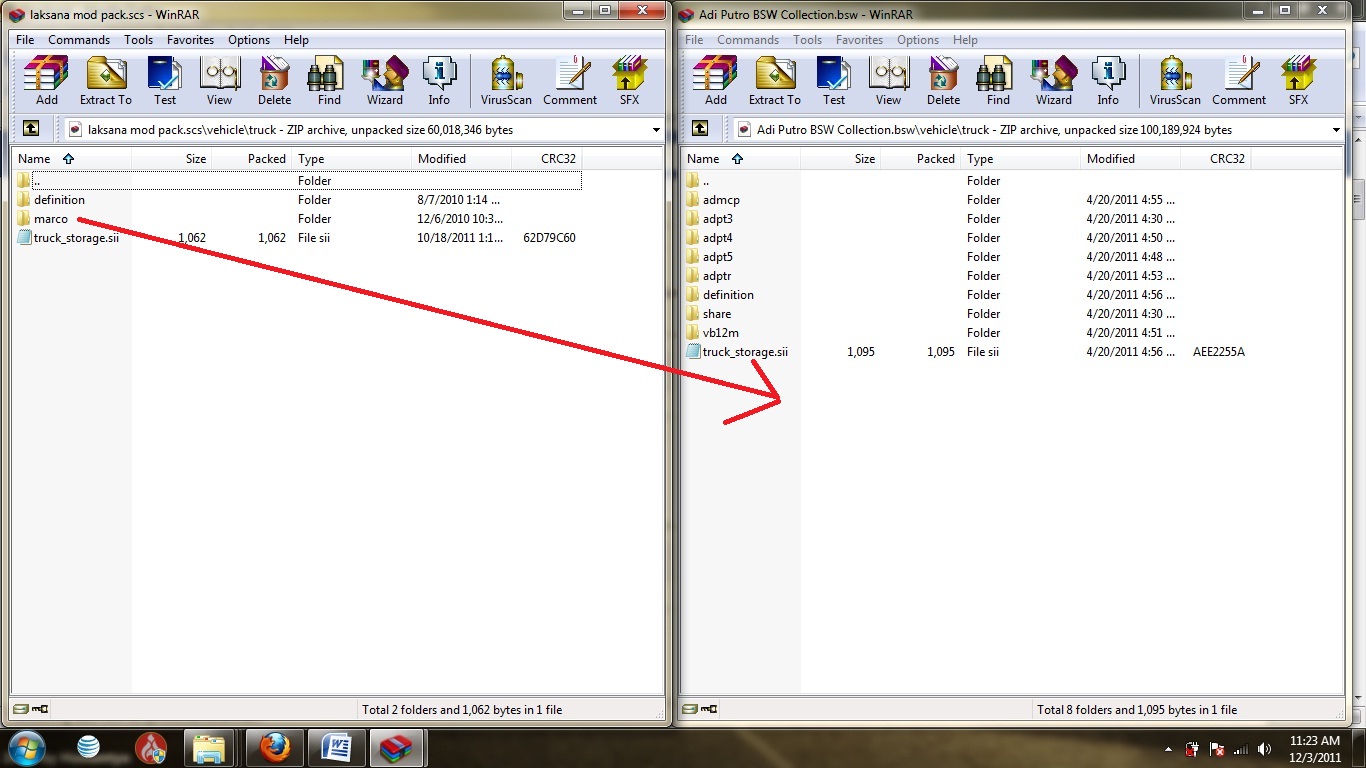The width and height of the screenshot is (1366, 768).
Task: Click Test in the Adi Putro BSW window
Action: (x=833, y=81)
